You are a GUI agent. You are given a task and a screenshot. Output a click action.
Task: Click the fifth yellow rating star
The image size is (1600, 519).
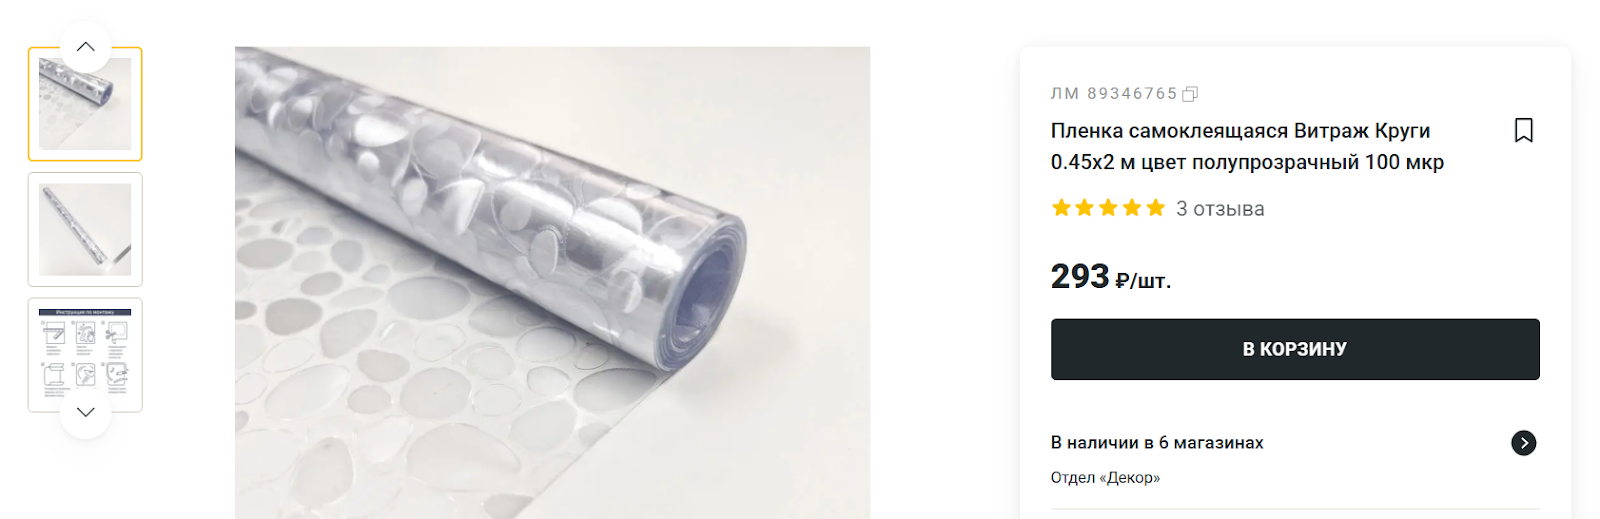coord(1156,208)
